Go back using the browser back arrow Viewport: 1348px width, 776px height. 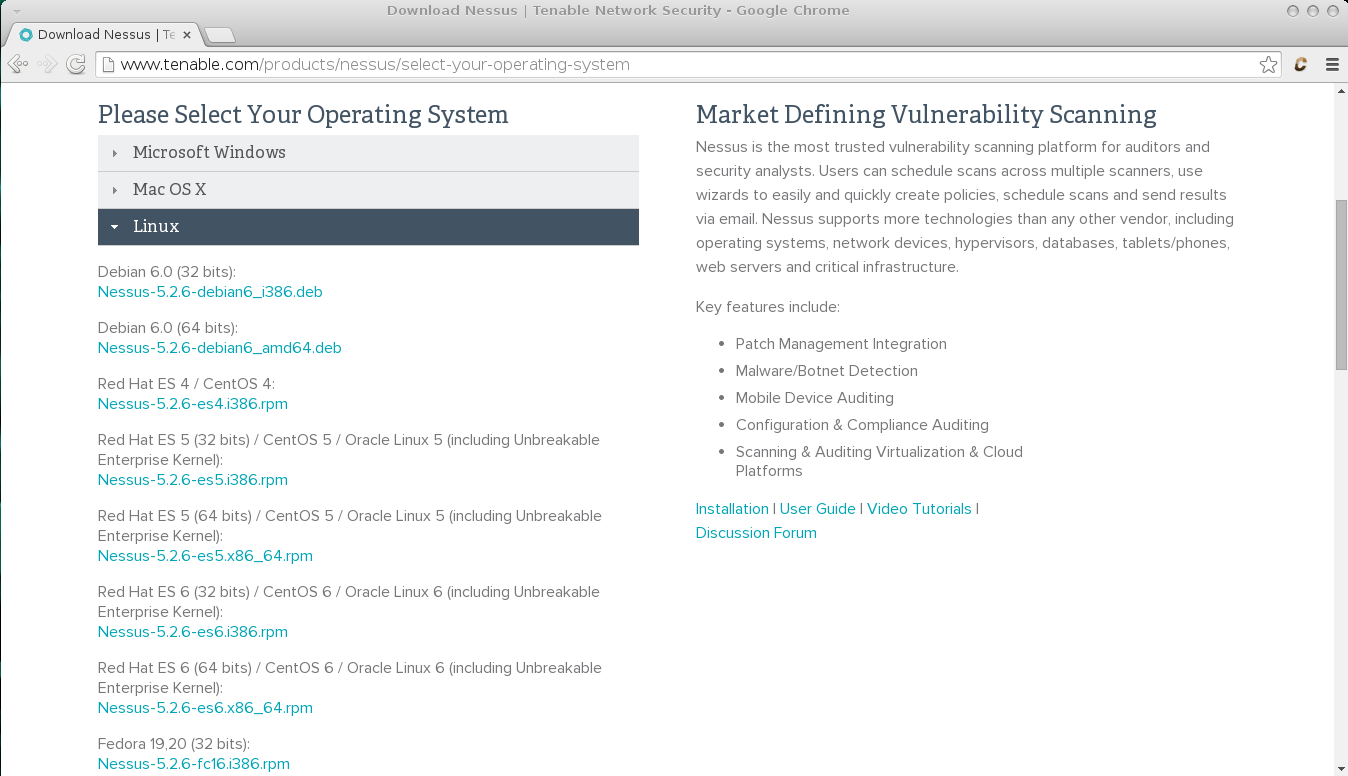point(17,64)
